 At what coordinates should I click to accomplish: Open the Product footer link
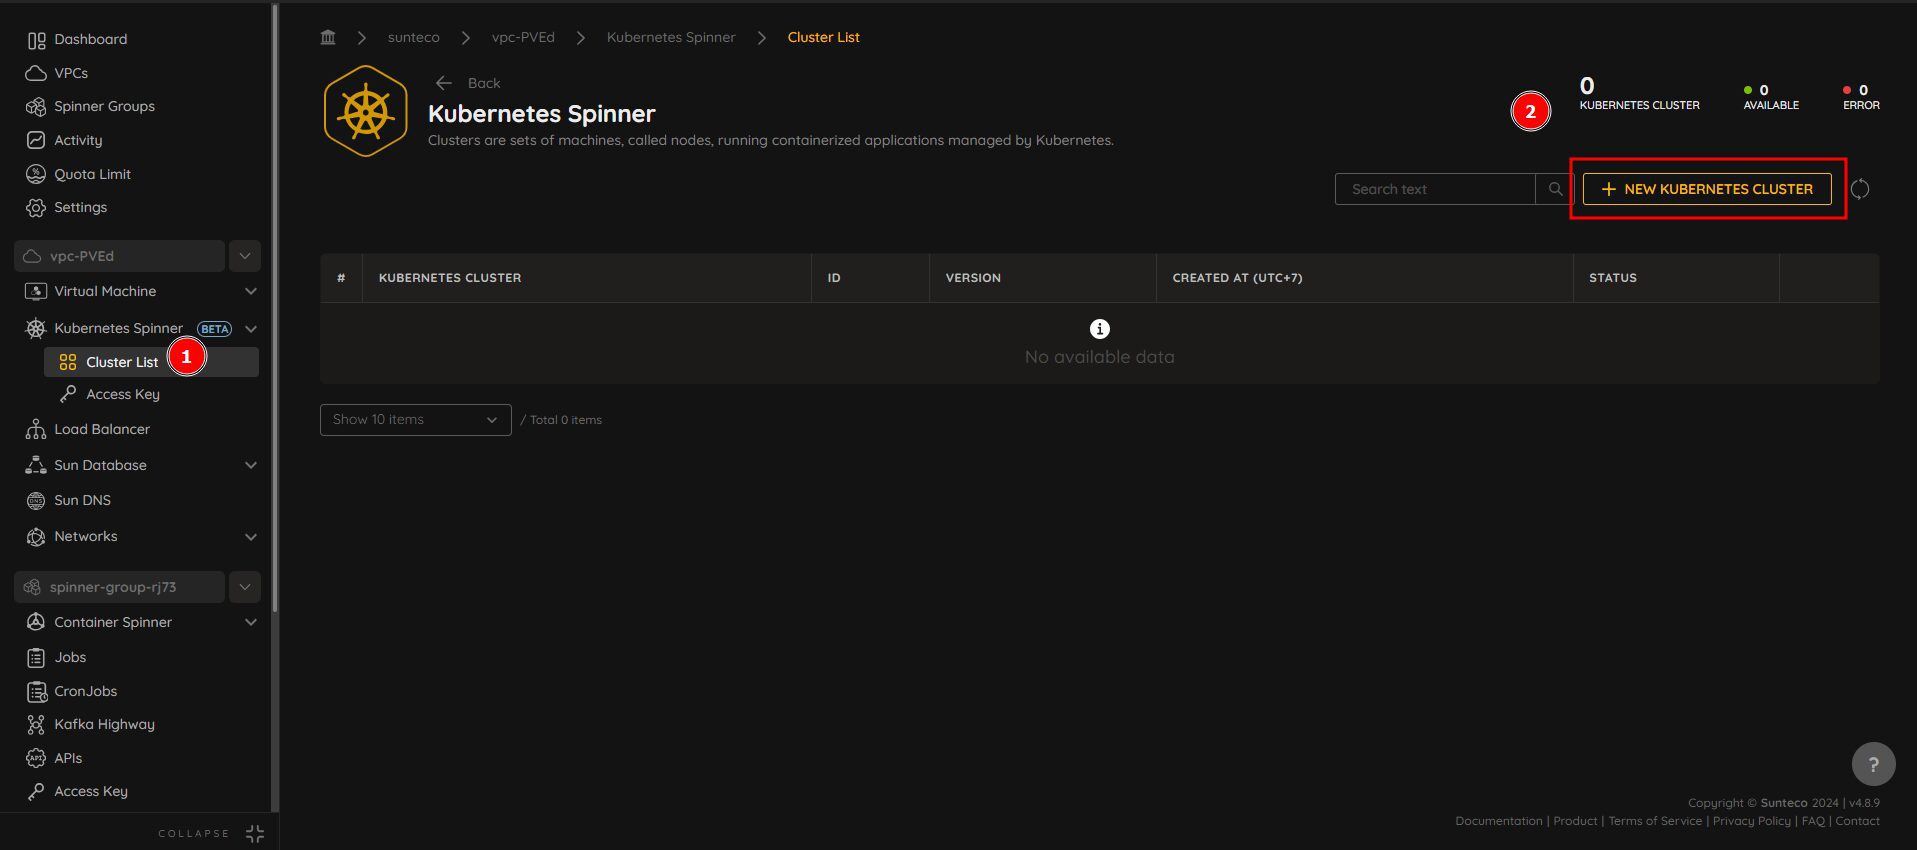coord(1575,821)
